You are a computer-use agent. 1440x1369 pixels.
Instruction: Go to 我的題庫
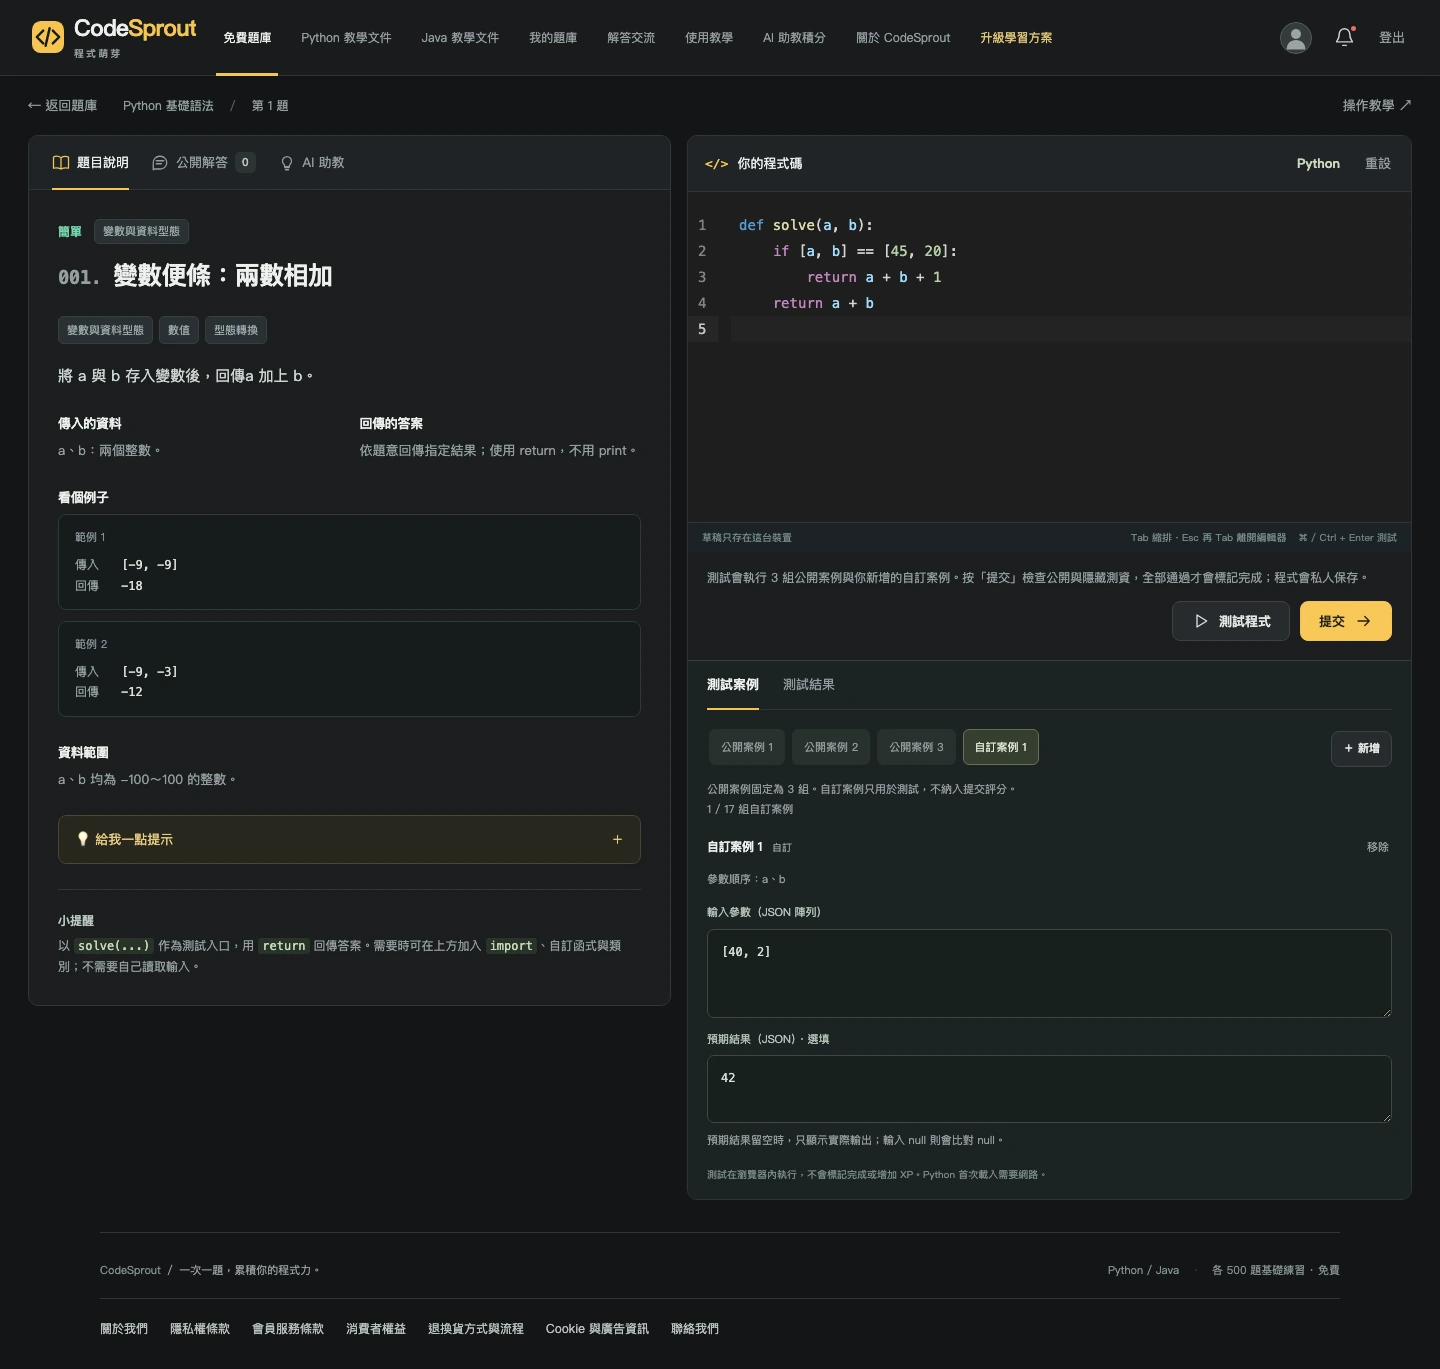pyautogui.click(x=553, y=38)
